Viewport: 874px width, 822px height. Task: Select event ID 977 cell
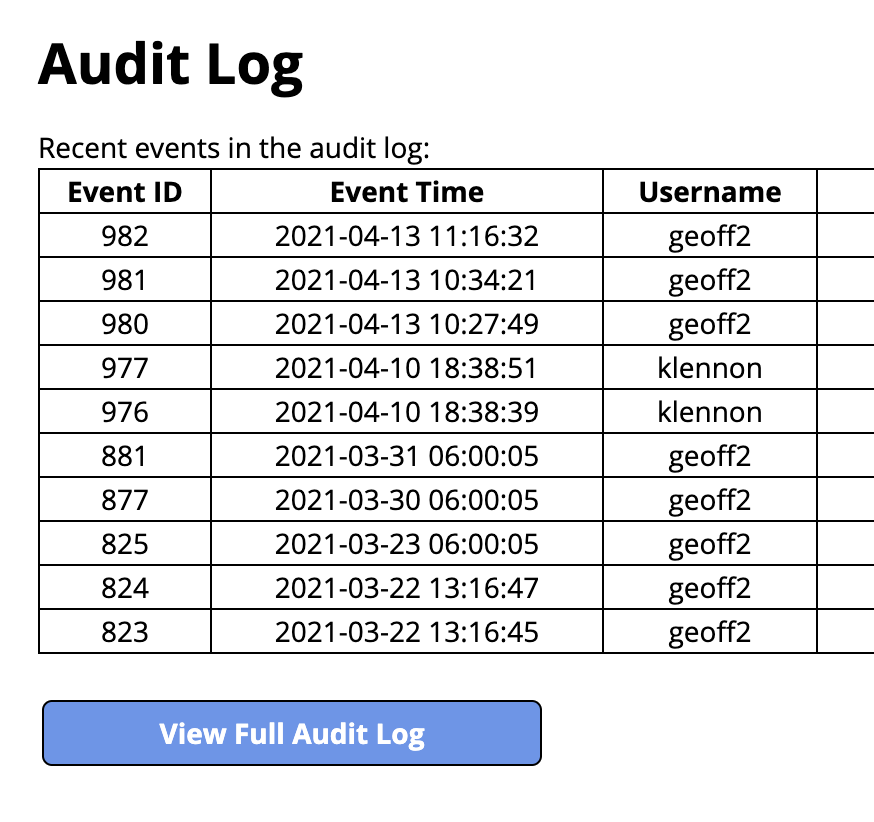click(125, 368)
